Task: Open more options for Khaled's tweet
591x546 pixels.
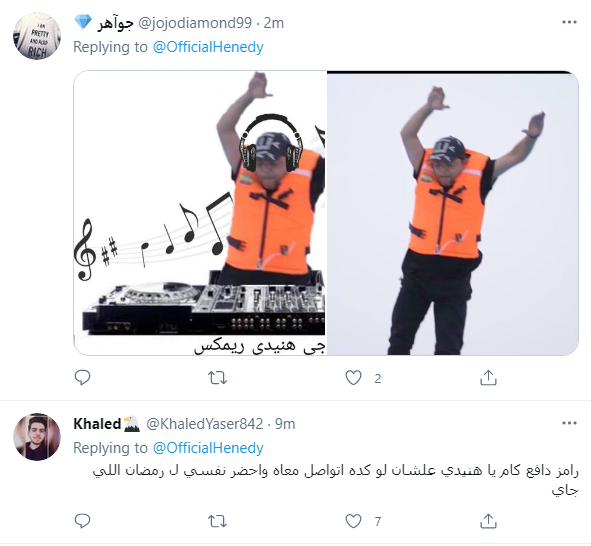Action: coord(569,424)
